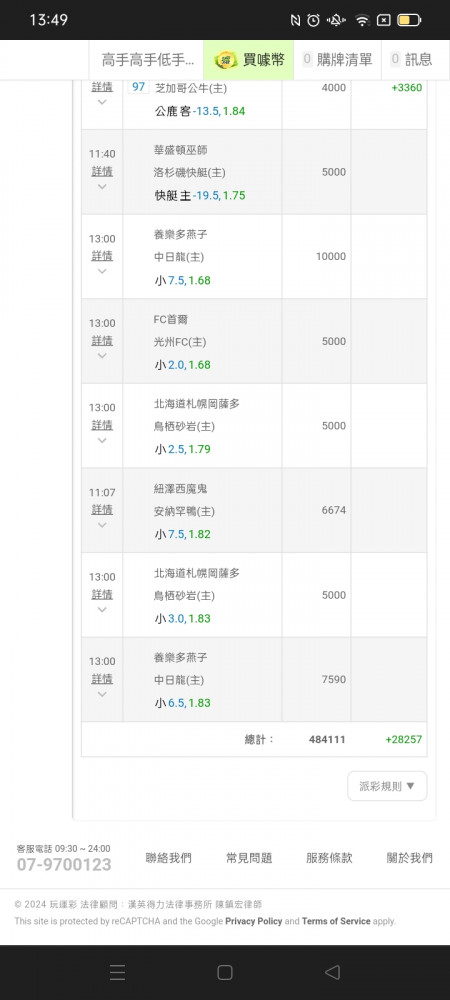Tap the Wi-Fi status icon

pos(363,20)
